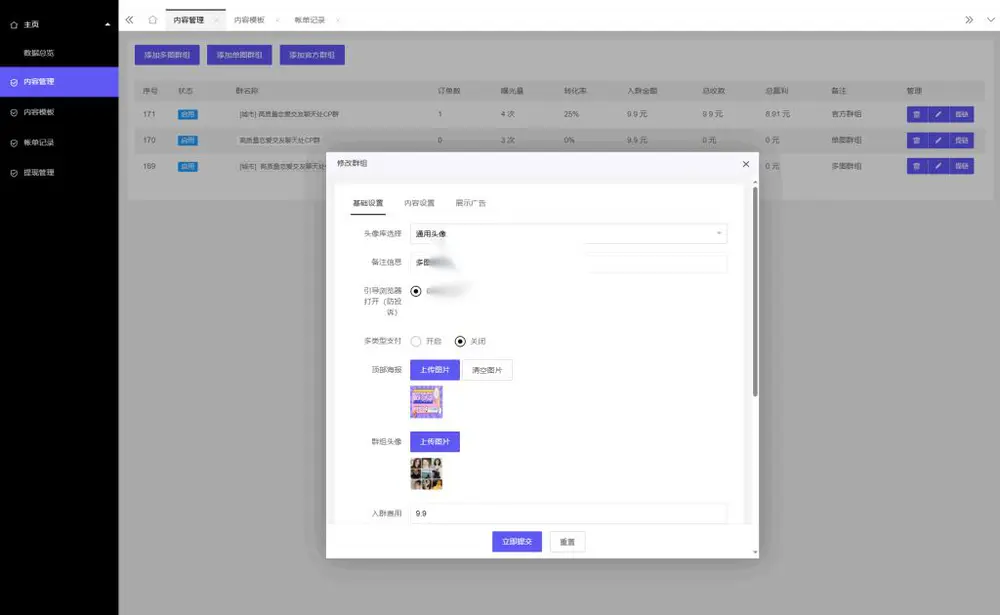
Task: Select the 展示广告 dialog tab
Action: tap(471, 203)
